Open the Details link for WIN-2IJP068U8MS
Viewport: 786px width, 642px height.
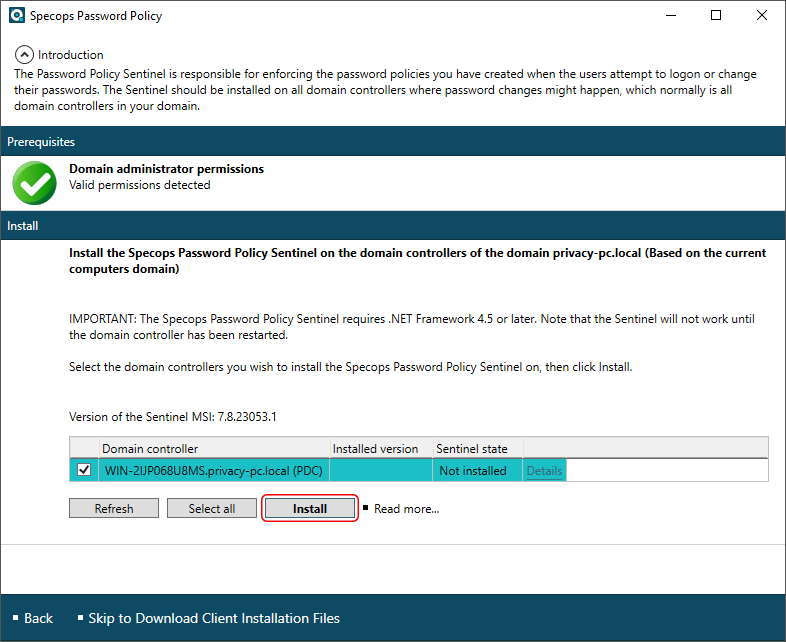[x=544, y=471]
